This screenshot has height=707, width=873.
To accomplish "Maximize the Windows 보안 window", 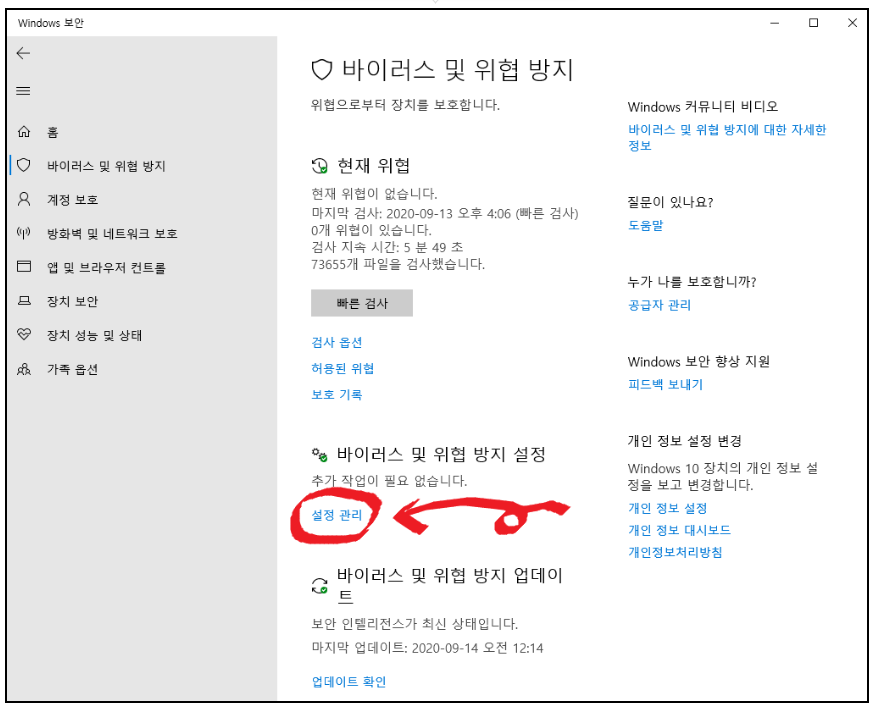I will click(813, 23).
